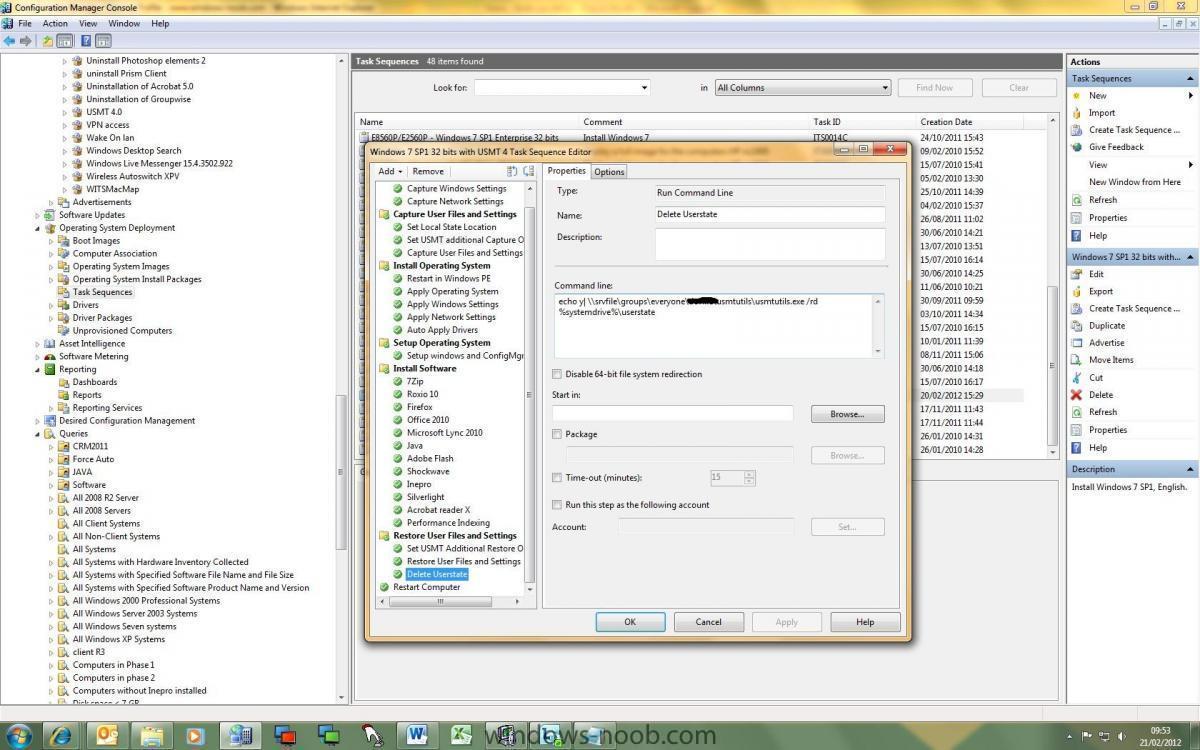The image size is (1200, 750).
Task: Open Windows Media Player from the taskbar
Action: pos(195,735)
